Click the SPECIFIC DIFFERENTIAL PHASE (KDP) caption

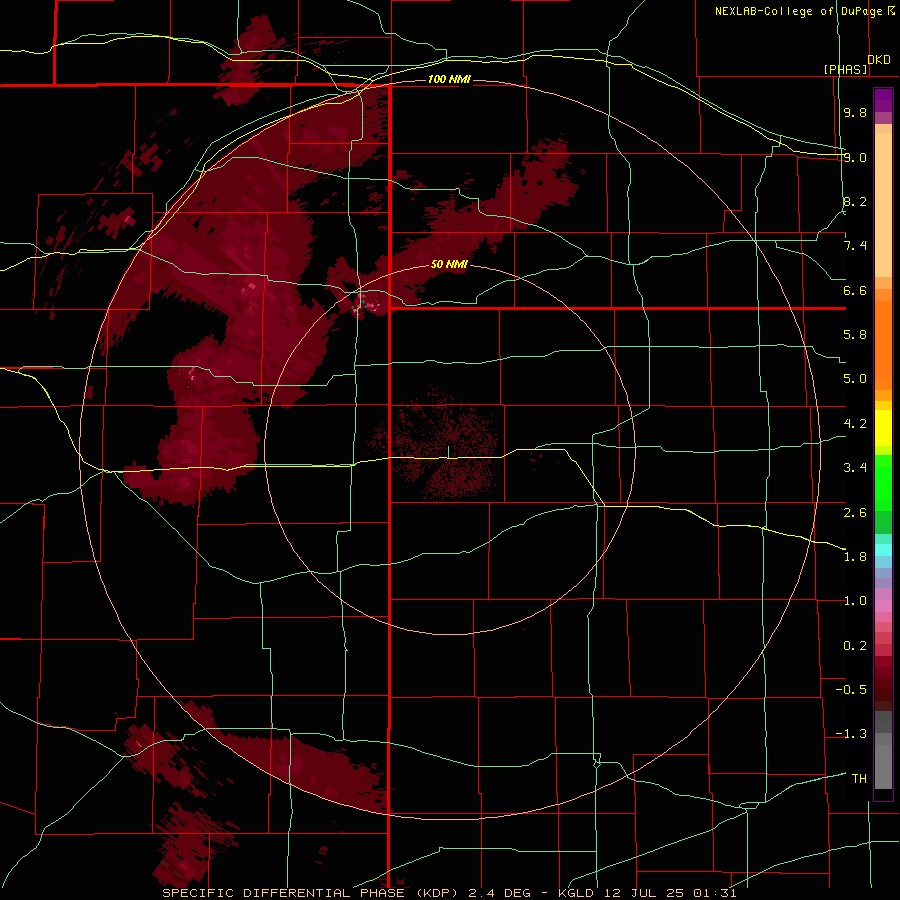312,893
